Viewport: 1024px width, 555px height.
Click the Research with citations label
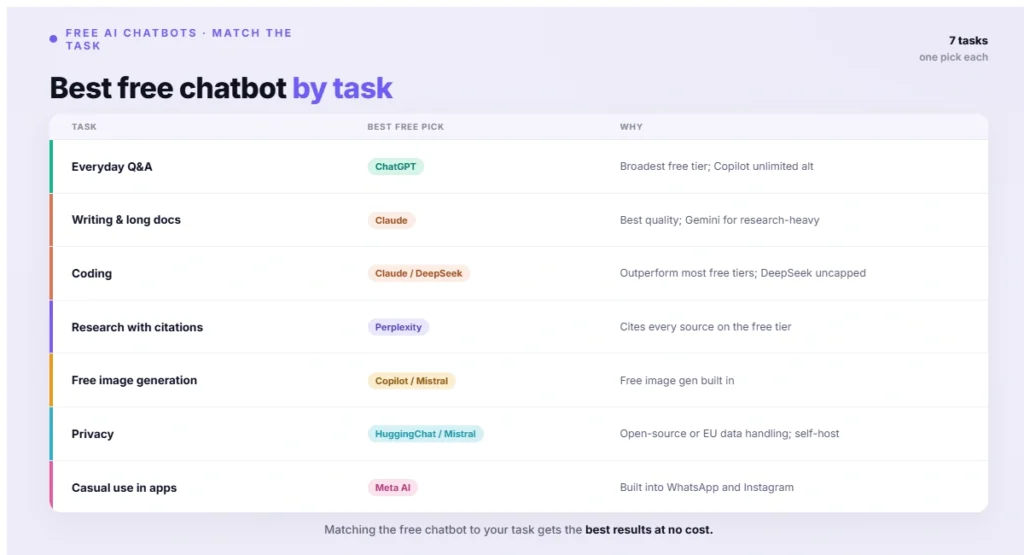point(137,327)
